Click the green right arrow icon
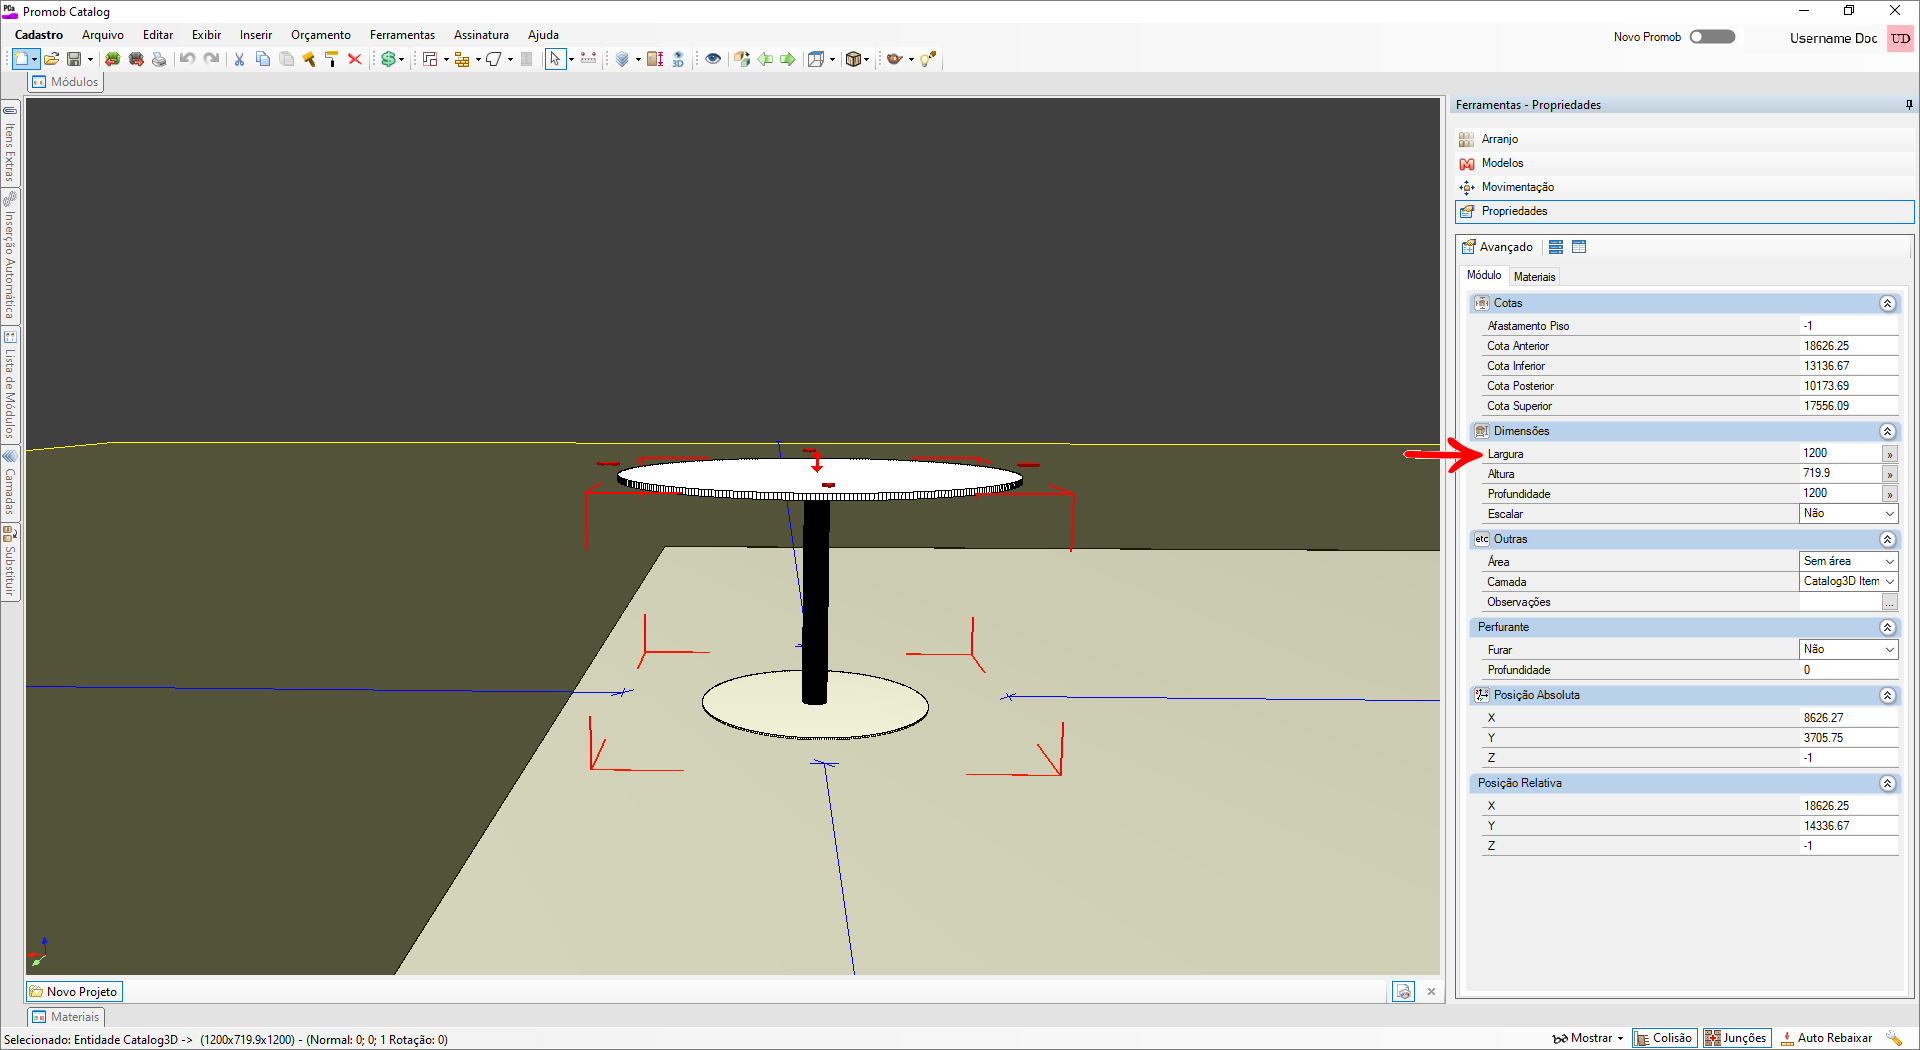 [788, 59]
